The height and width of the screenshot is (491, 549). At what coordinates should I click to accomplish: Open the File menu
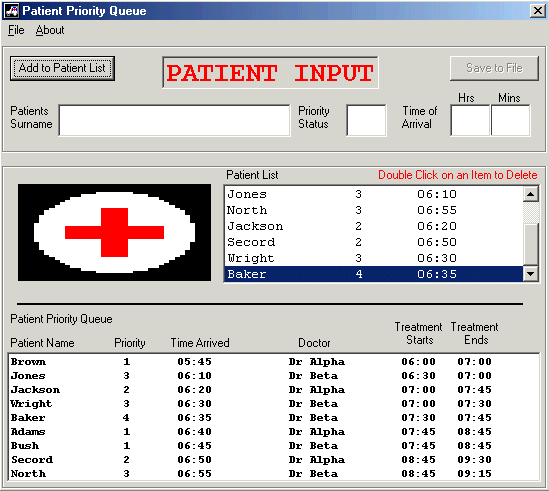coord(16,30)
